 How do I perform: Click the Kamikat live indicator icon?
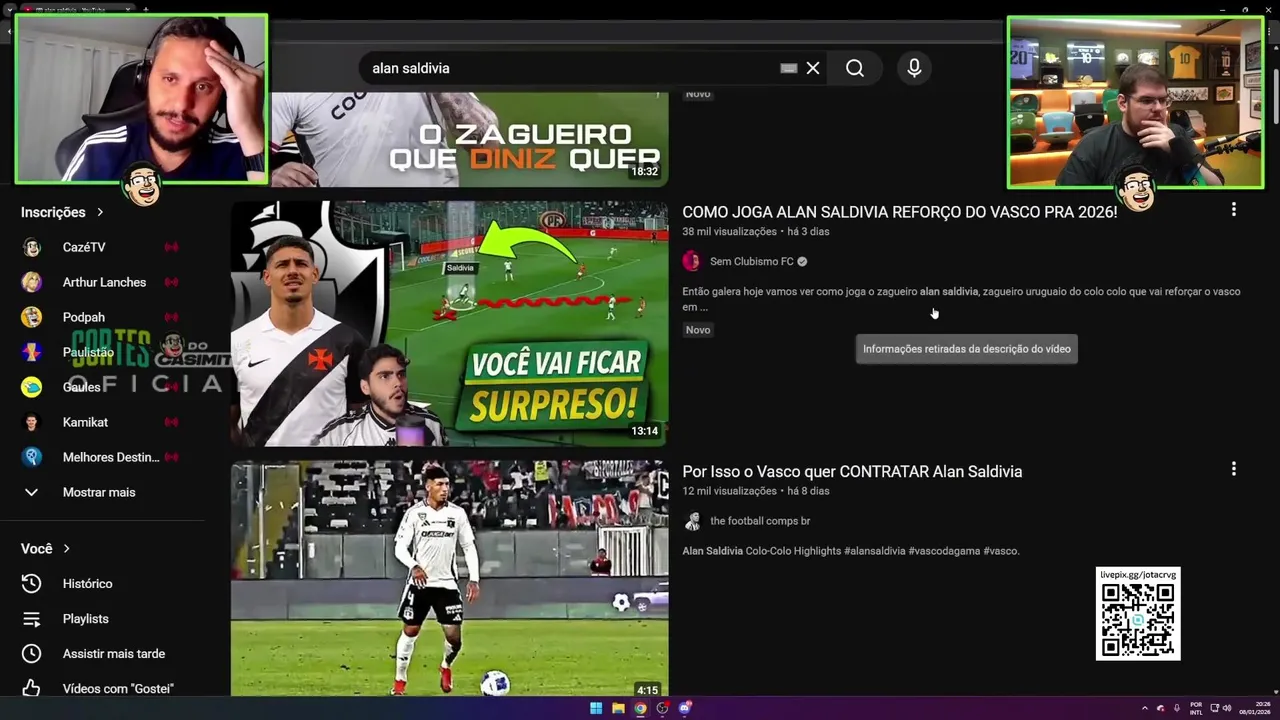coord(171,422)
